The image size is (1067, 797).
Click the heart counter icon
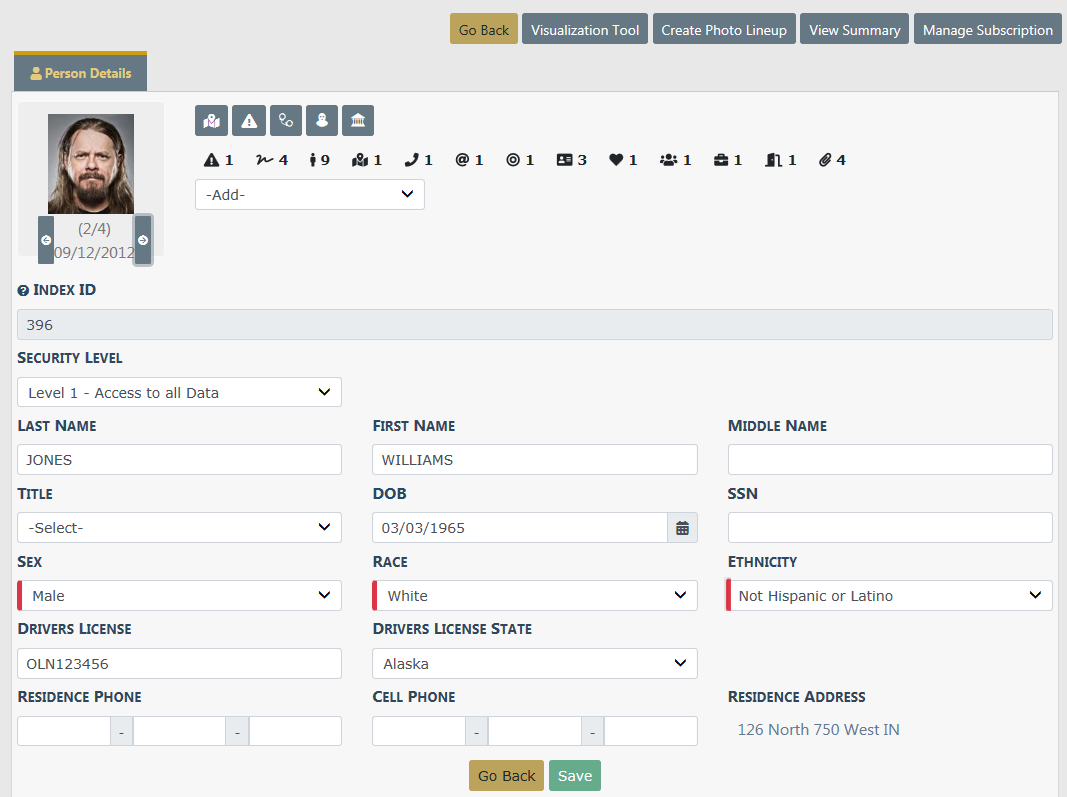(616, 160)
